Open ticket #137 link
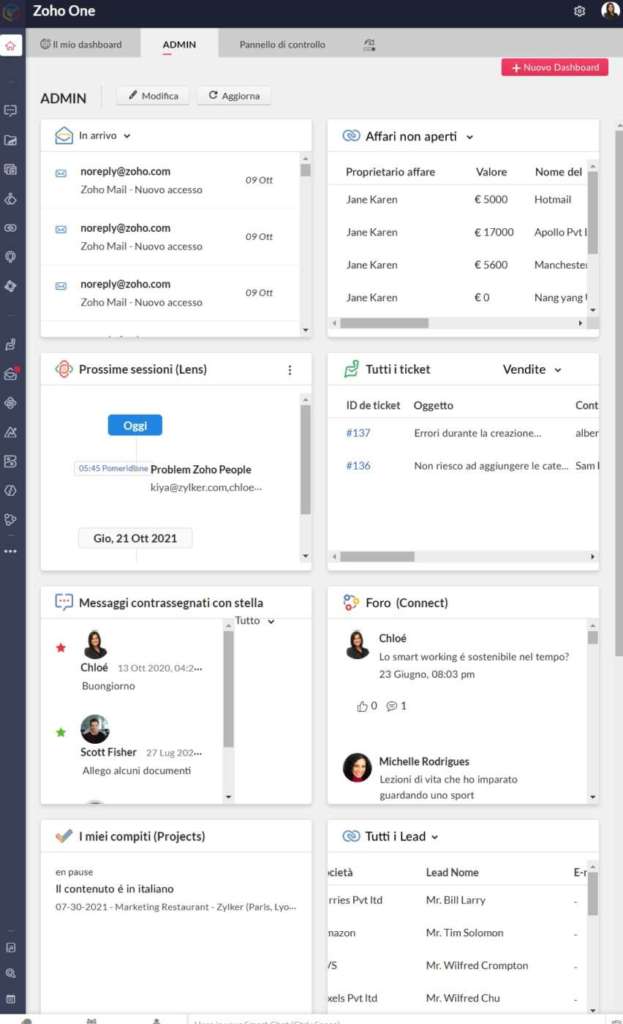Screen dimensions: 623x1024 [x=358, y=433]
